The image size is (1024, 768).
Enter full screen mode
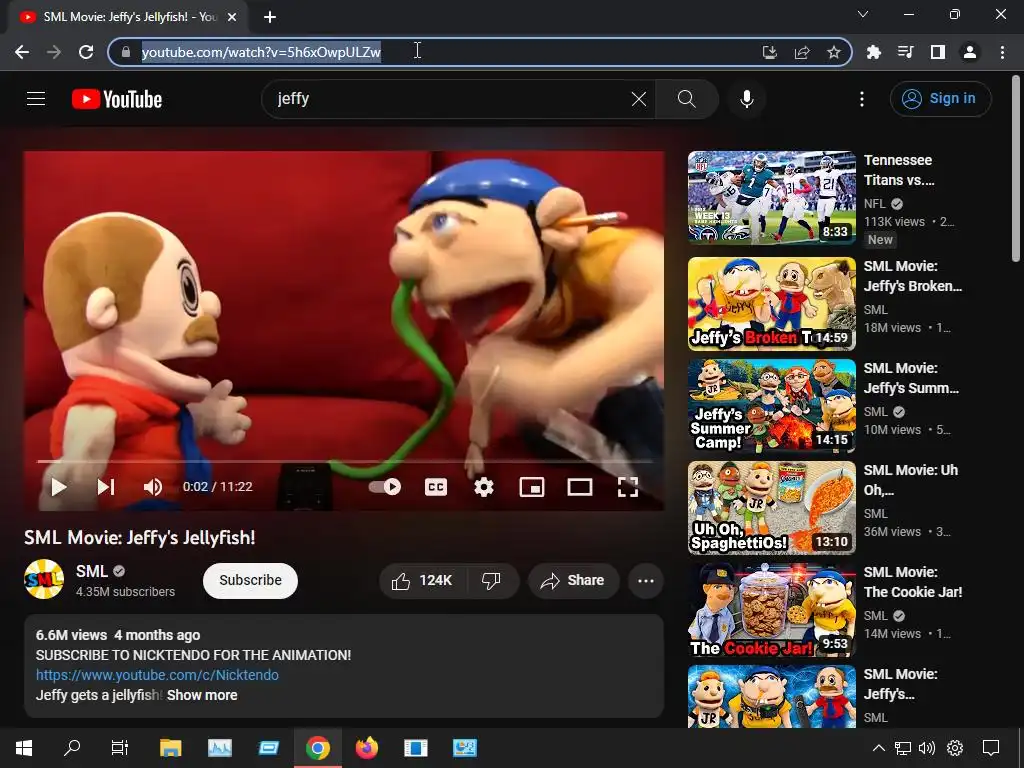point(628,487)
